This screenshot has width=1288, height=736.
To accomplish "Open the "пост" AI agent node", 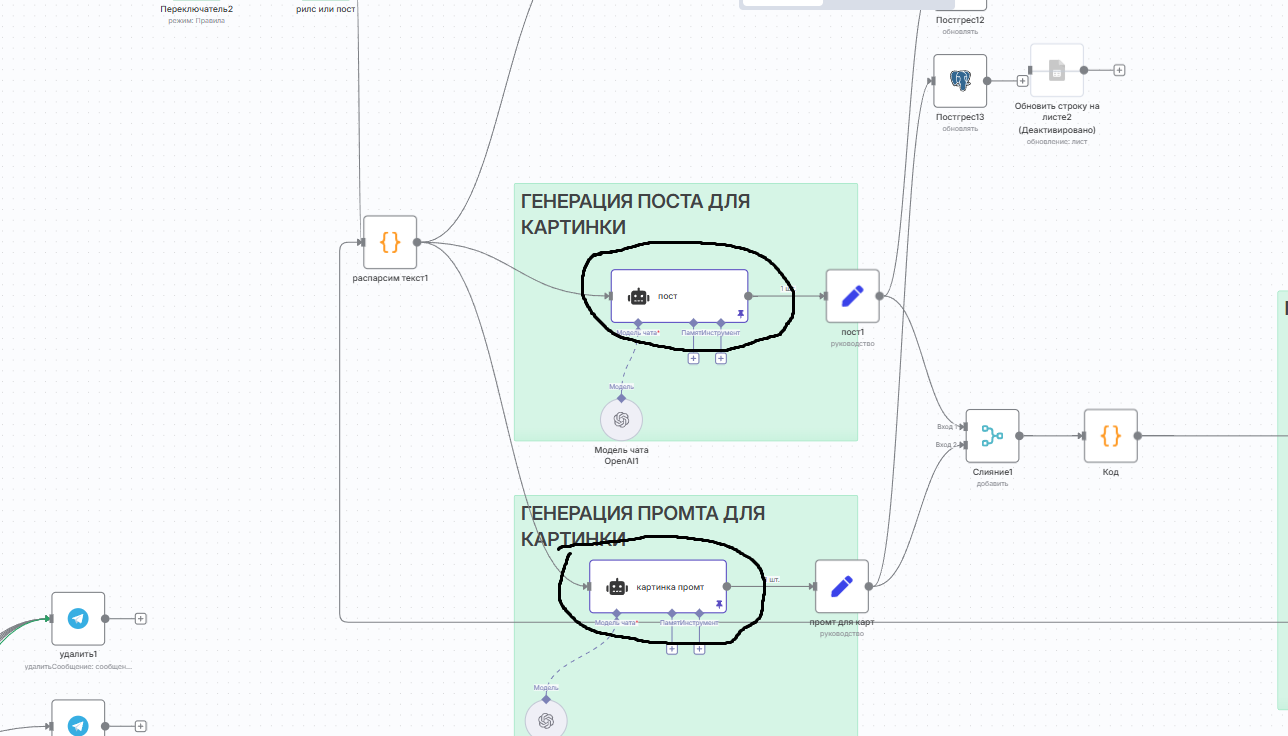I will (680, 296).
